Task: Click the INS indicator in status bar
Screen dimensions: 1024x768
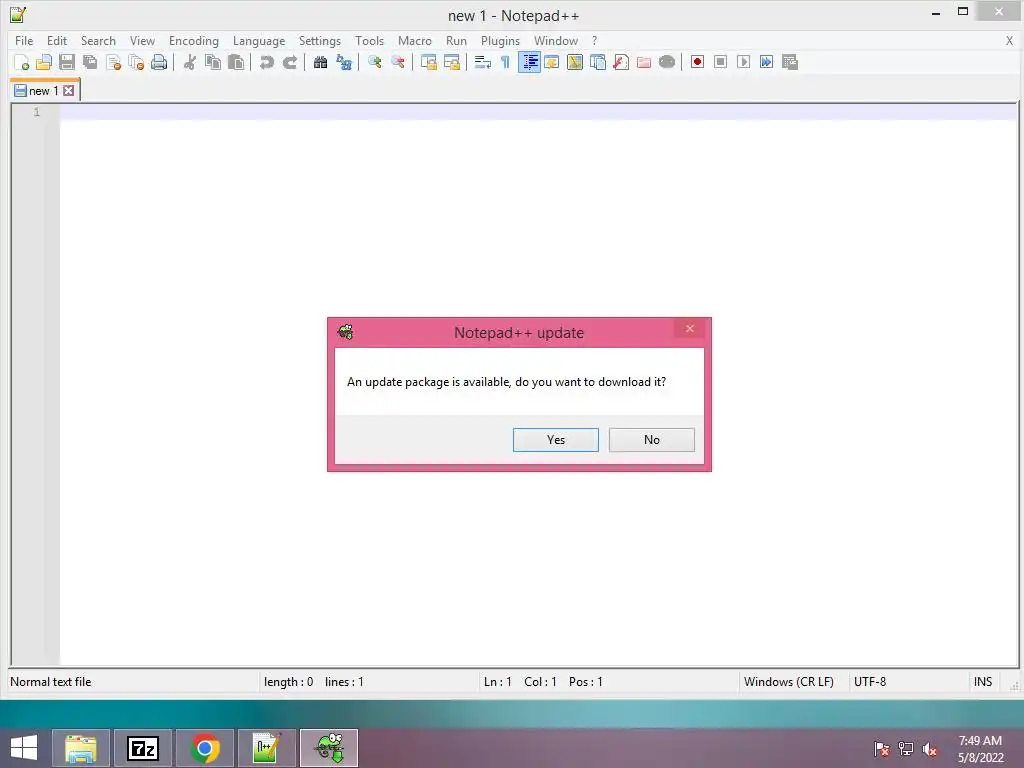Action: coord(983,682)
